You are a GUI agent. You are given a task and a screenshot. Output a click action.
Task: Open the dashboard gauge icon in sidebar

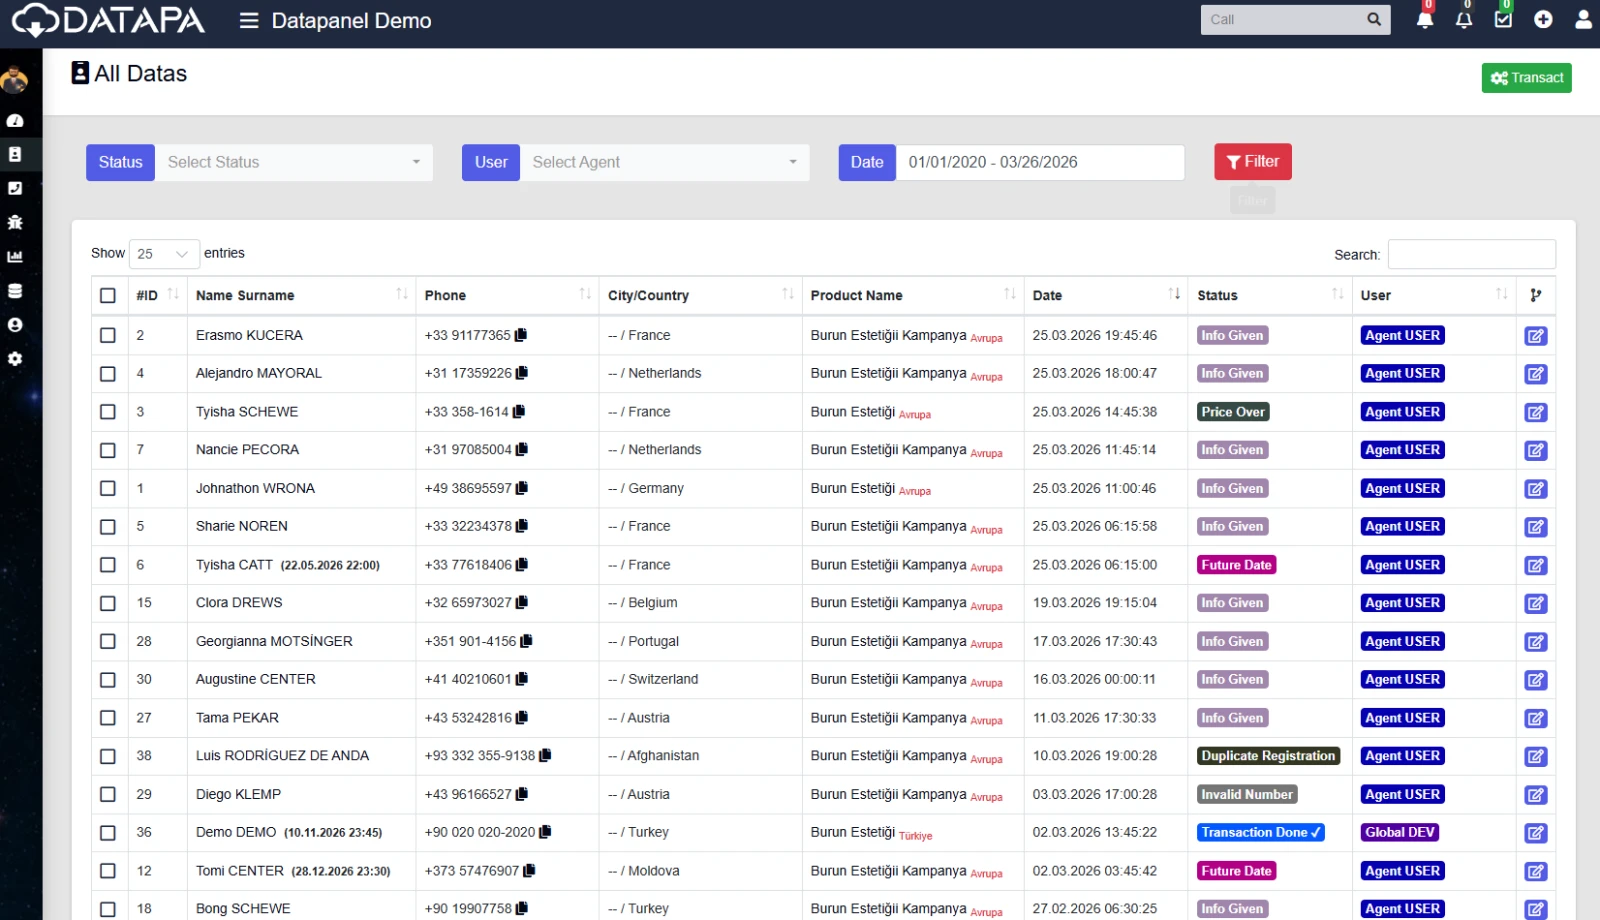pos(15,121)
